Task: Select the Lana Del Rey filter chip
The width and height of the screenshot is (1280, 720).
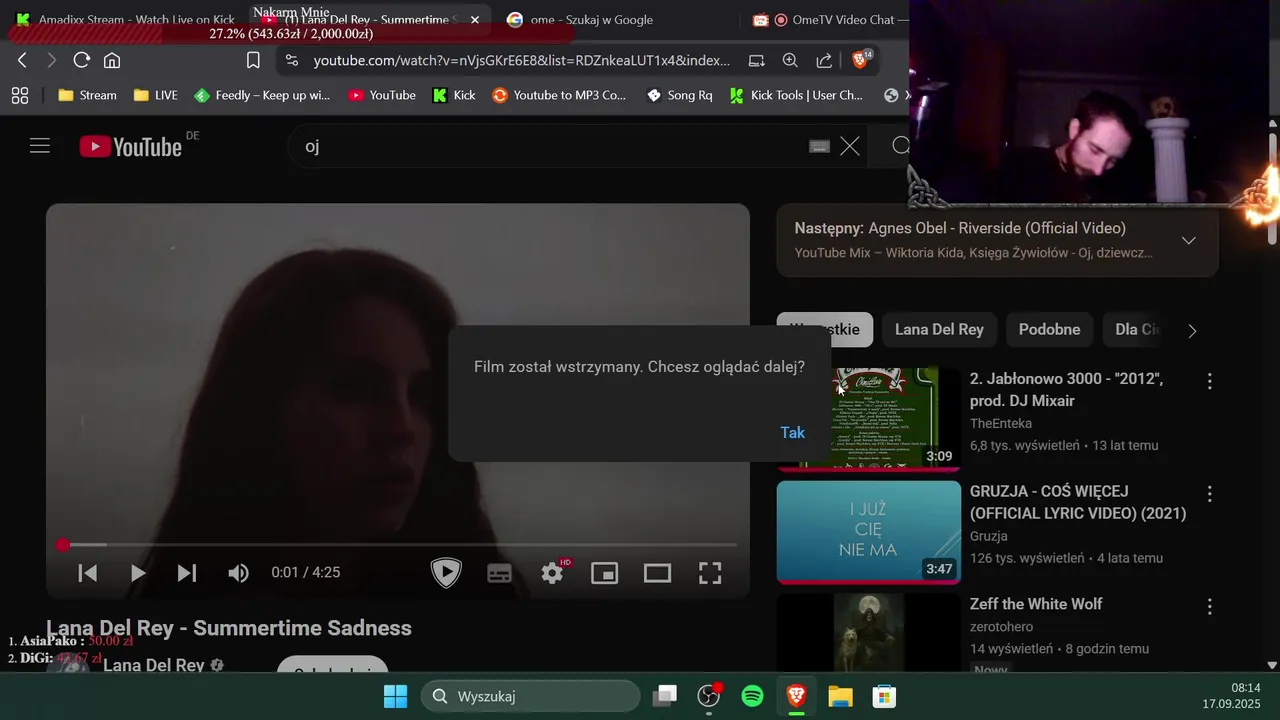Action: pos(939,330)
